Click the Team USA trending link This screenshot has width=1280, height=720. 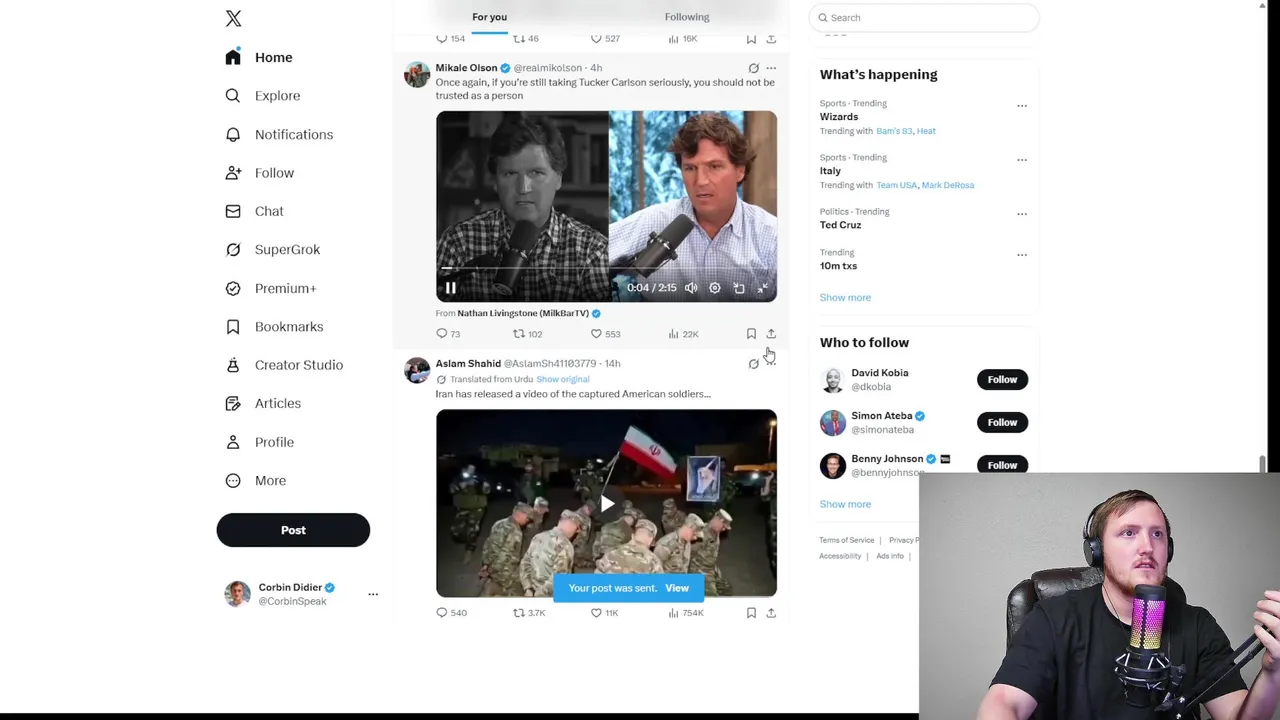coord(896,185)
